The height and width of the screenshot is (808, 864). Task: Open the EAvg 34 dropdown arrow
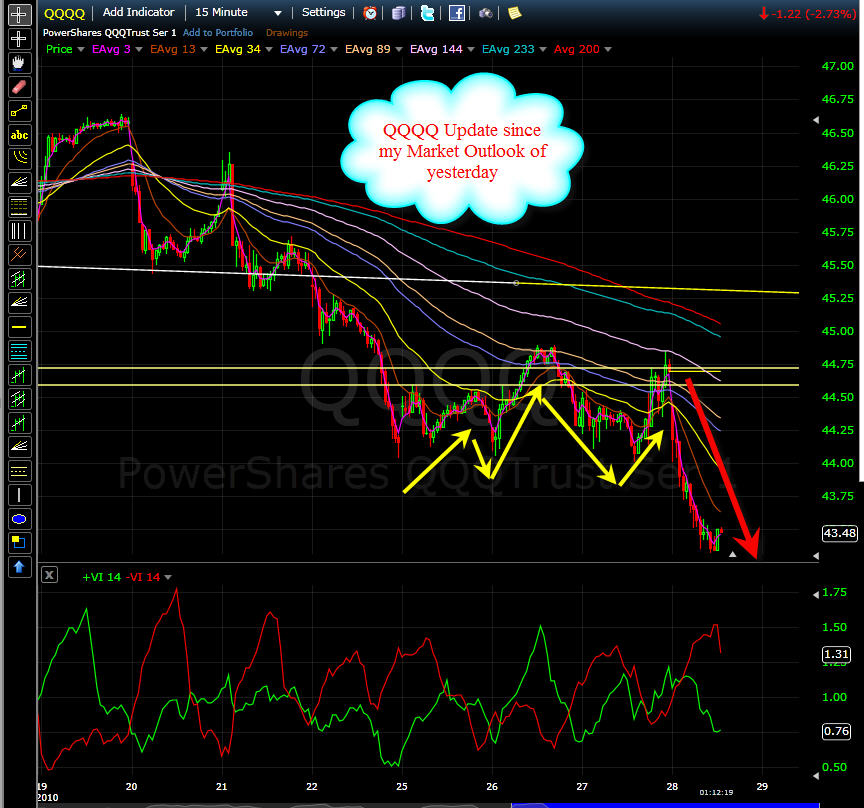pyautogui.click(x=269, y=50)
